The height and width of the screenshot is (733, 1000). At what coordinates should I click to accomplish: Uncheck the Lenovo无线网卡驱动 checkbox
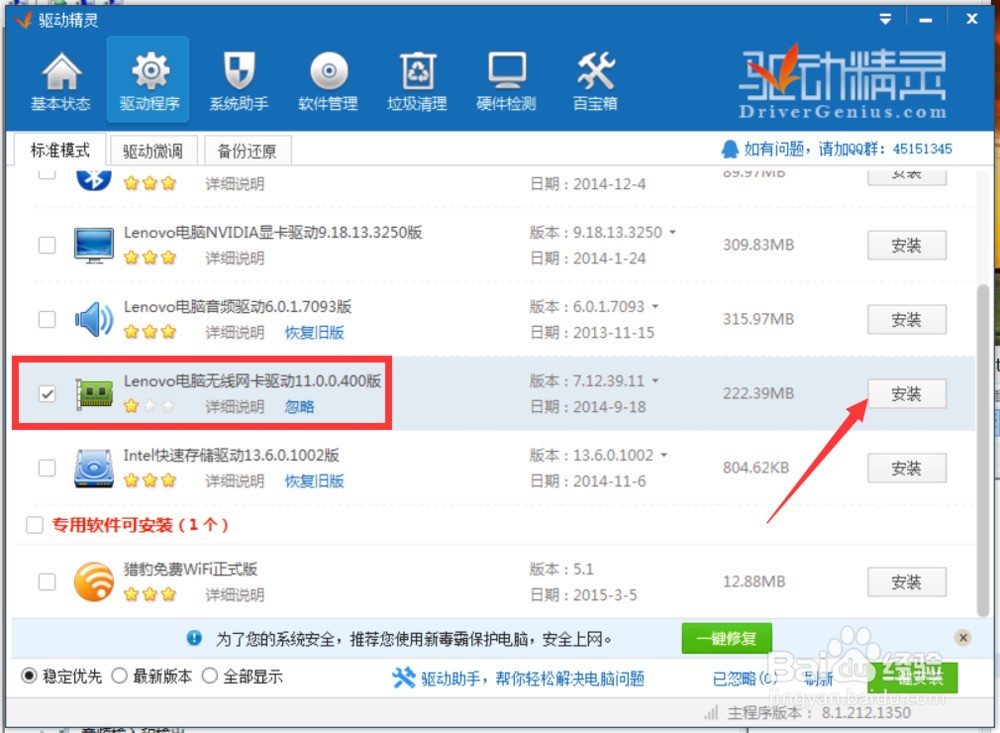(x=46, y=394)
